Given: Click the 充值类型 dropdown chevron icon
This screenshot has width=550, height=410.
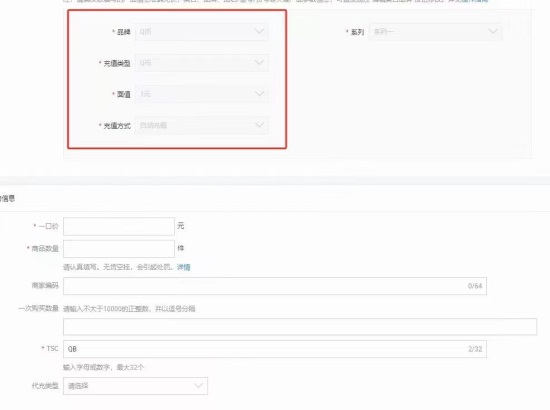Looking at the screenshot, I should [x=259, y=63].
